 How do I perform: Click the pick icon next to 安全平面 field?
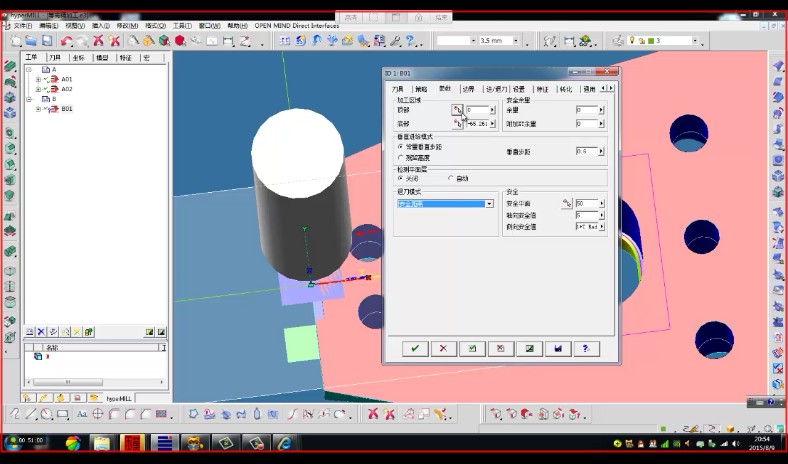[565, 203]
